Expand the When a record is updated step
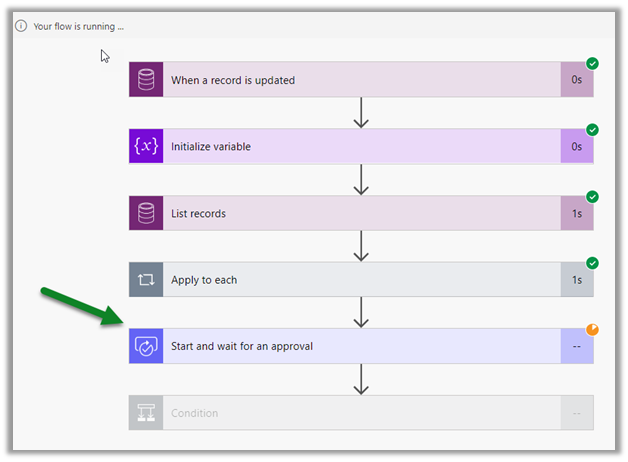 point(360,80)
